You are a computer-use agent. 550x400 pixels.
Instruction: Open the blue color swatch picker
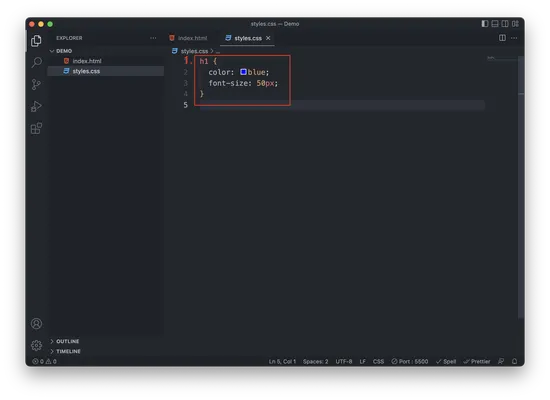[243, 72]
